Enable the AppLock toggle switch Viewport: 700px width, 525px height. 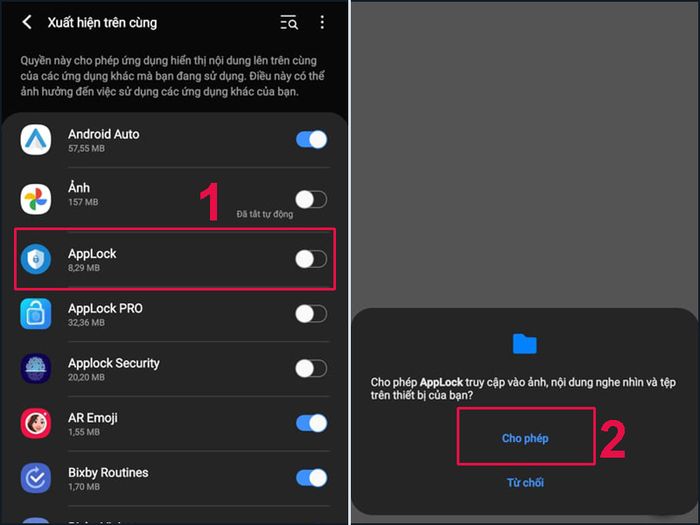pyautogui.click(x=311, y=259)
